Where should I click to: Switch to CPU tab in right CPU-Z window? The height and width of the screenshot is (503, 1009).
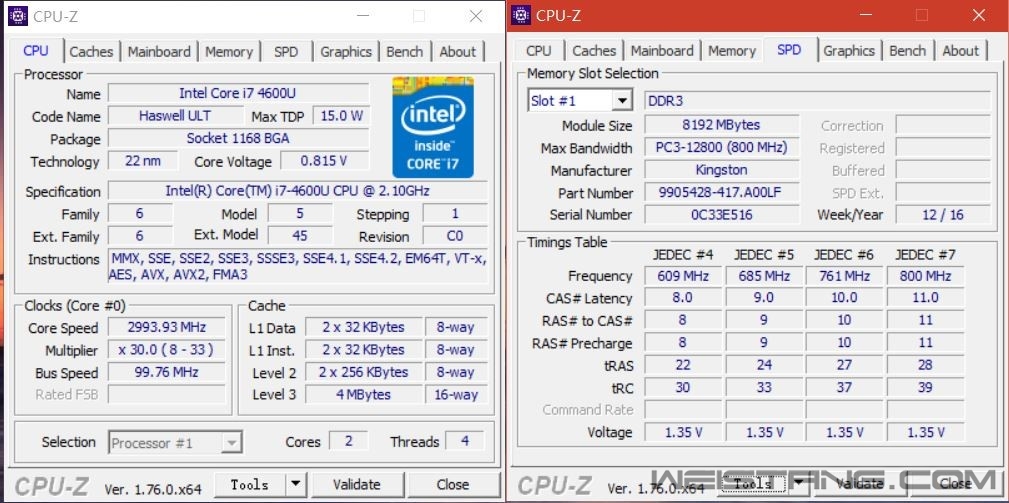[539, 50]
